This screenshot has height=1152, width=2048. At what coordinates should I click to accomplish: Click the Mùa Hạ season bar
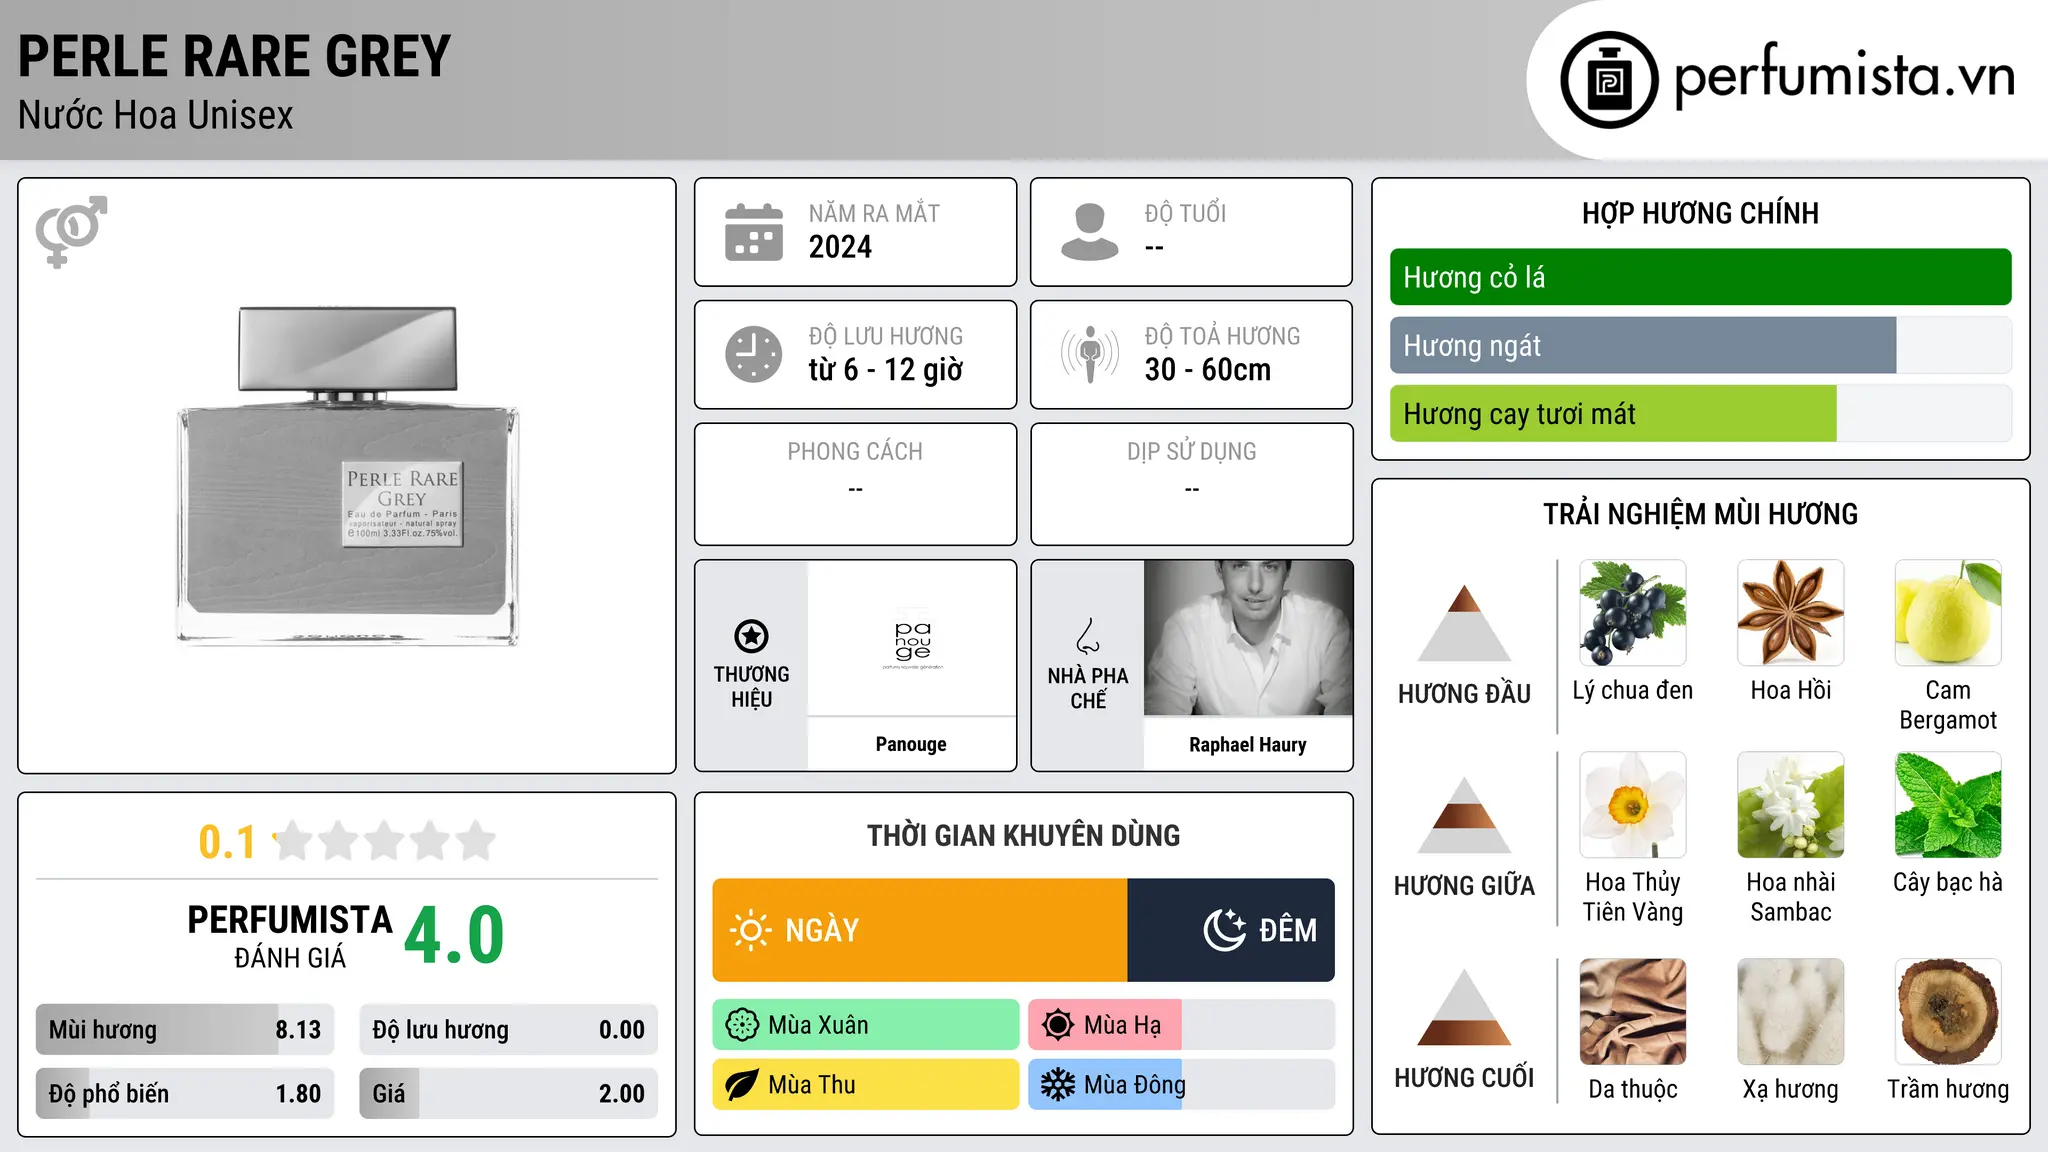[1181, 1025]
